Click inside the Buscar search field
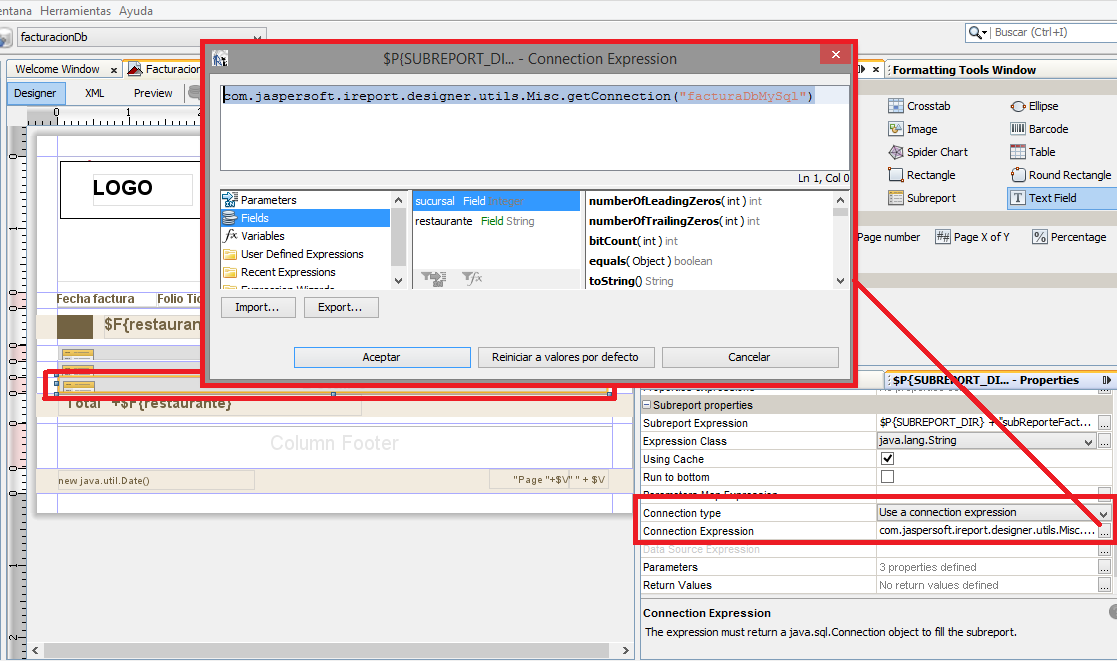 click(x=1030, y=32)
